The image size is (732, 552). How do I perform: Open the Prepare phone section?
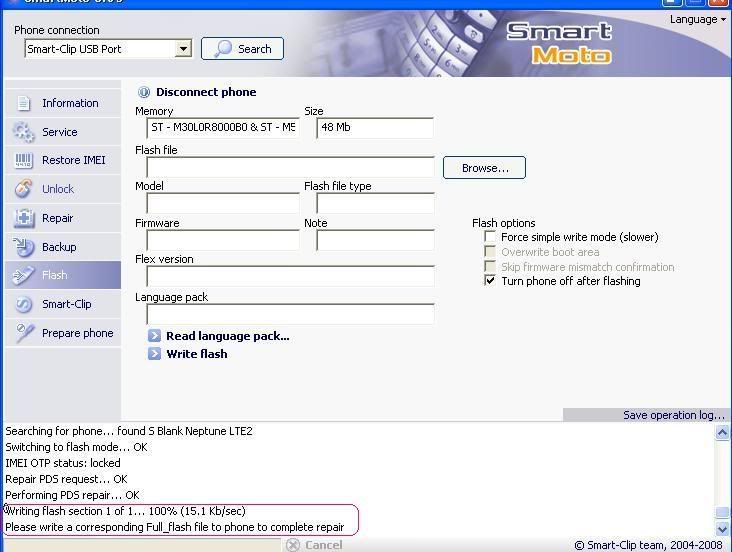pos(63,333)
